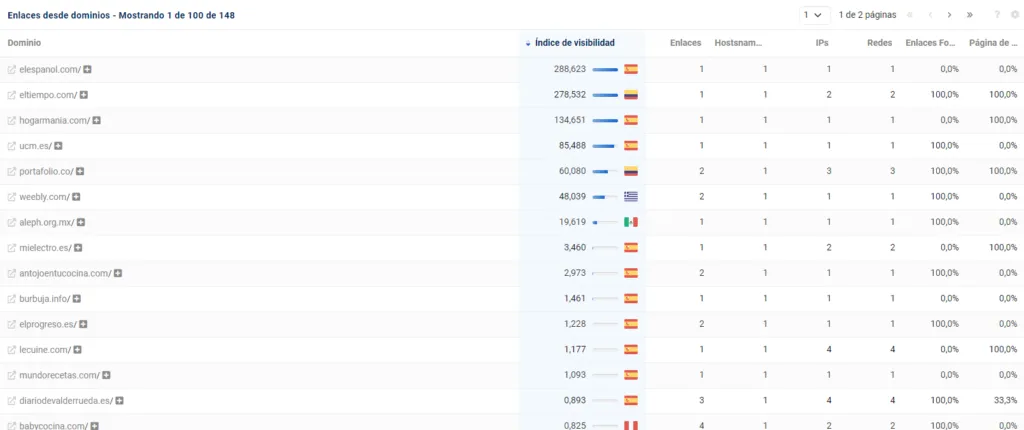This screenshot has width=1024, height=430.
Task: Expand the lecuine.com row plus button
Action: (x=77, y=350)
